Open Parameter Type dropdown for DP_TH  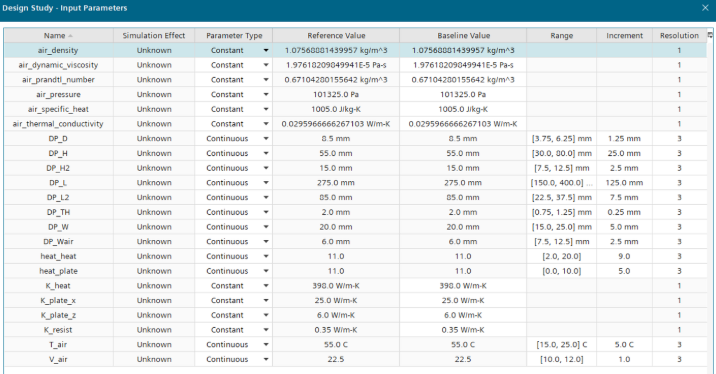point(266,212)
